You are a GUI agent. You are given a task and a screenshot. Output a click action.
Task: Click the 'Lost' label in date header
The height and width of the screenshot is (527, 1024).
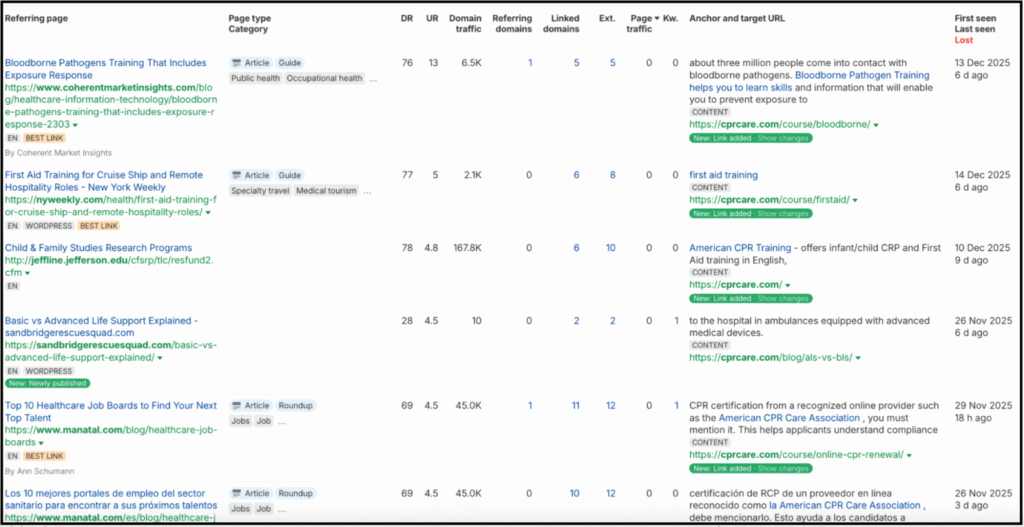[963, 40]
